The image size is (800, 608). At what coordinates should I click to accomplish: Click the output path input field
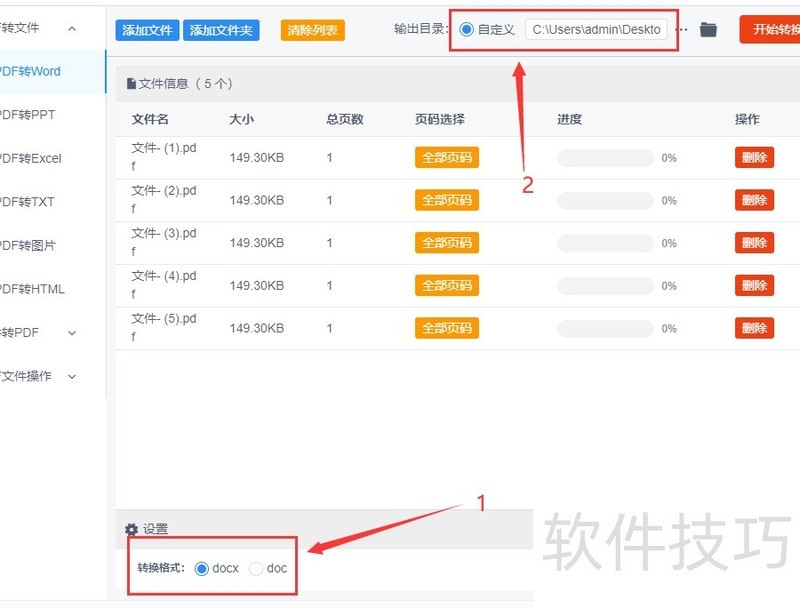click(596, 30)
